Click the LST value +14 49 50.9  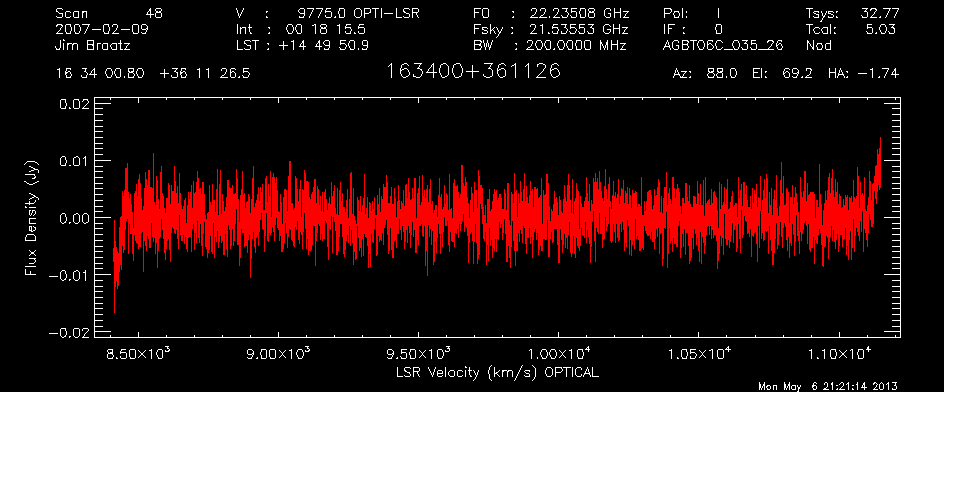[323, 45]
